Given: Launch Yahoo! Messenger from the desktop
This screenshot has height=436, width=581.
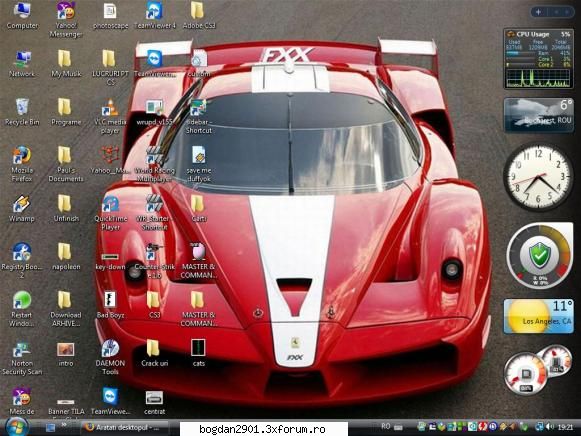Looking at the screenshot, I should 66,19.
